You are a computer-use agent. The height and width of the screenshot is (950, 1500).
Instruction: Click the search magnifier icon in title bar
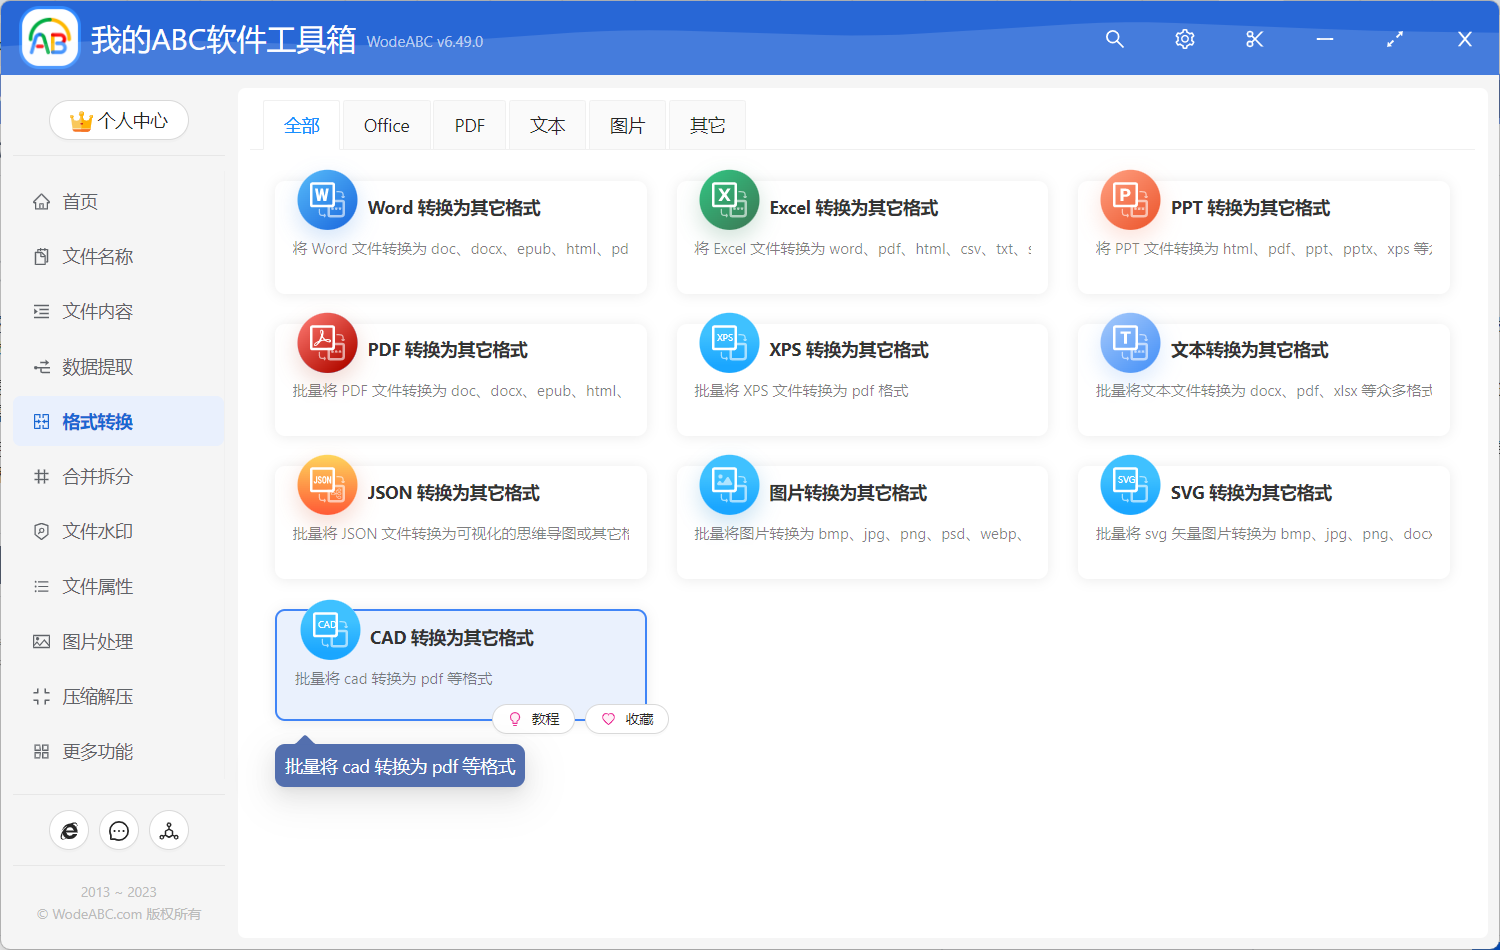pos(1114,39)
